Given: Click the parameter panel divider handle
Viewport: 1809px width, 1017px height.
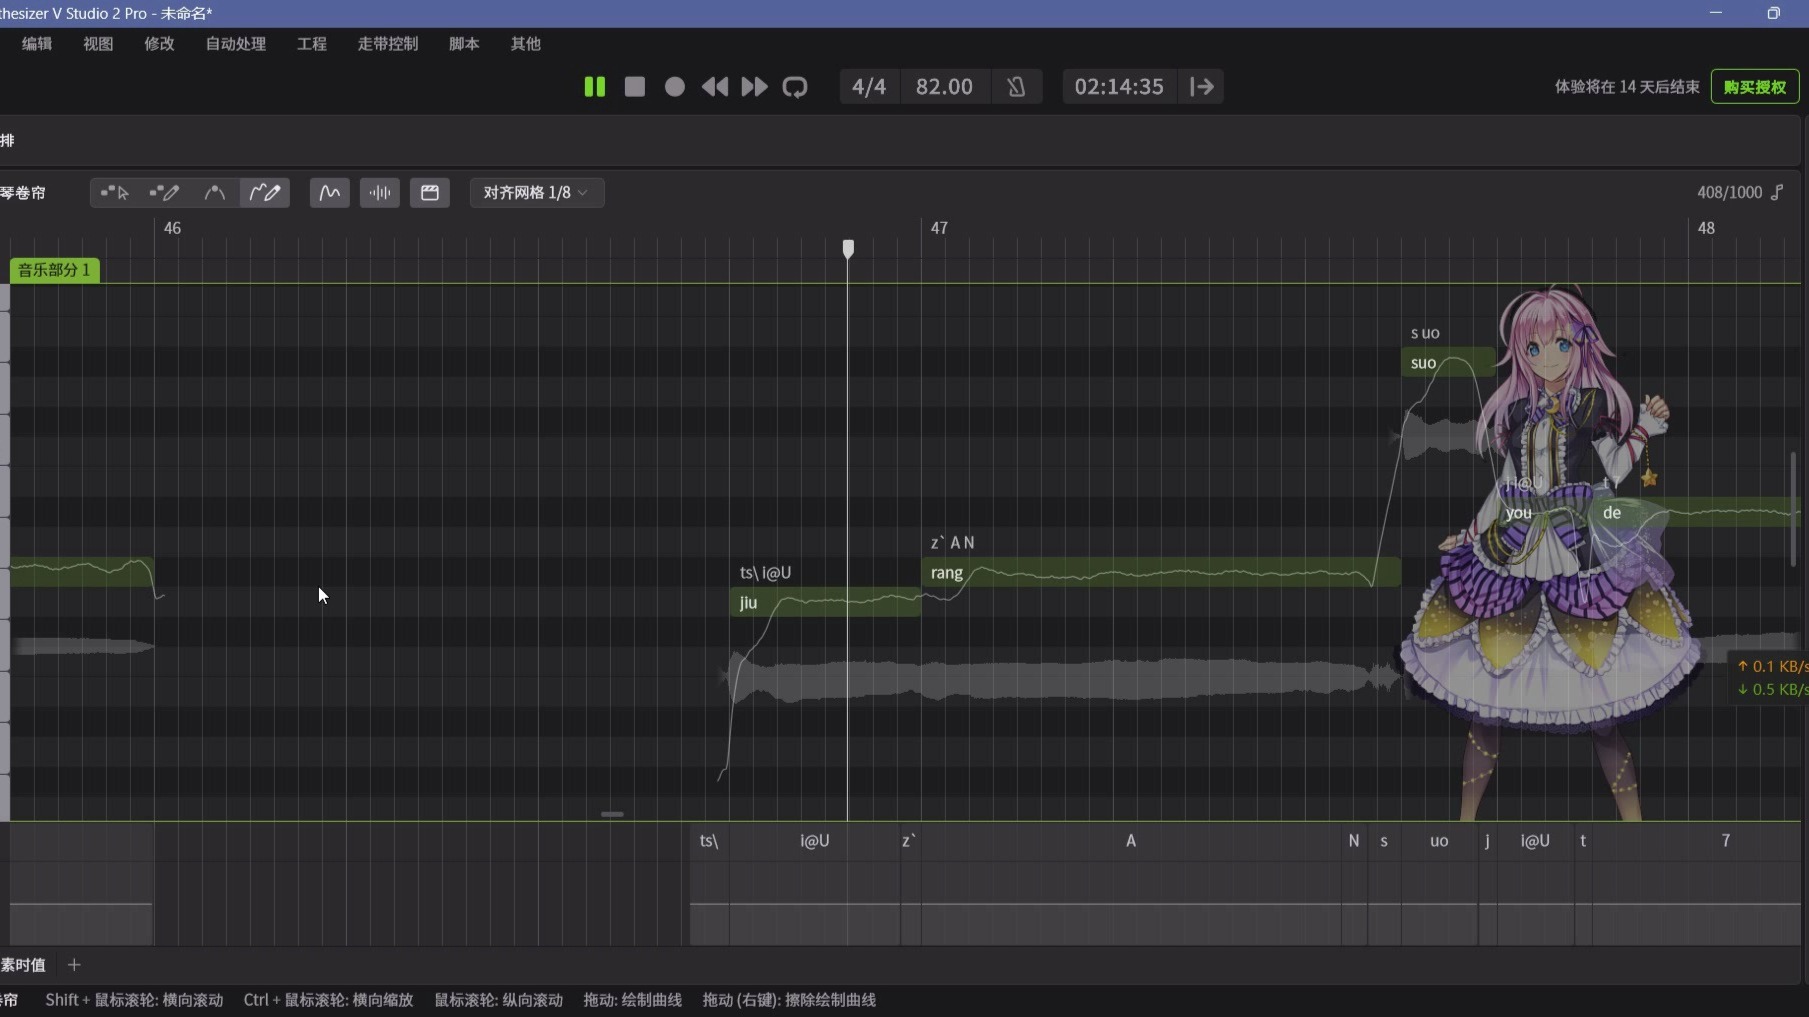Looking at the screenshot, I should 612,814.
